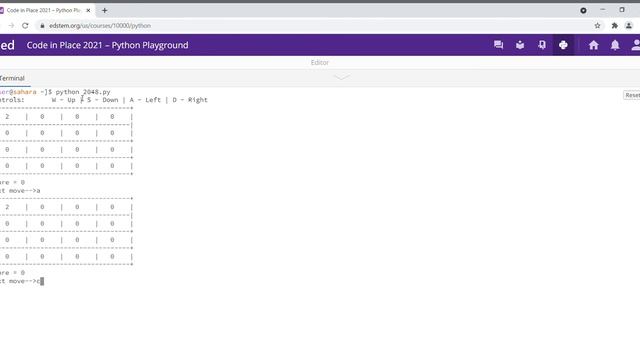The height and width of the screenshot is (360, 640).
Task: Open the user account icon in purple header
Action: (x=636, y=45)
